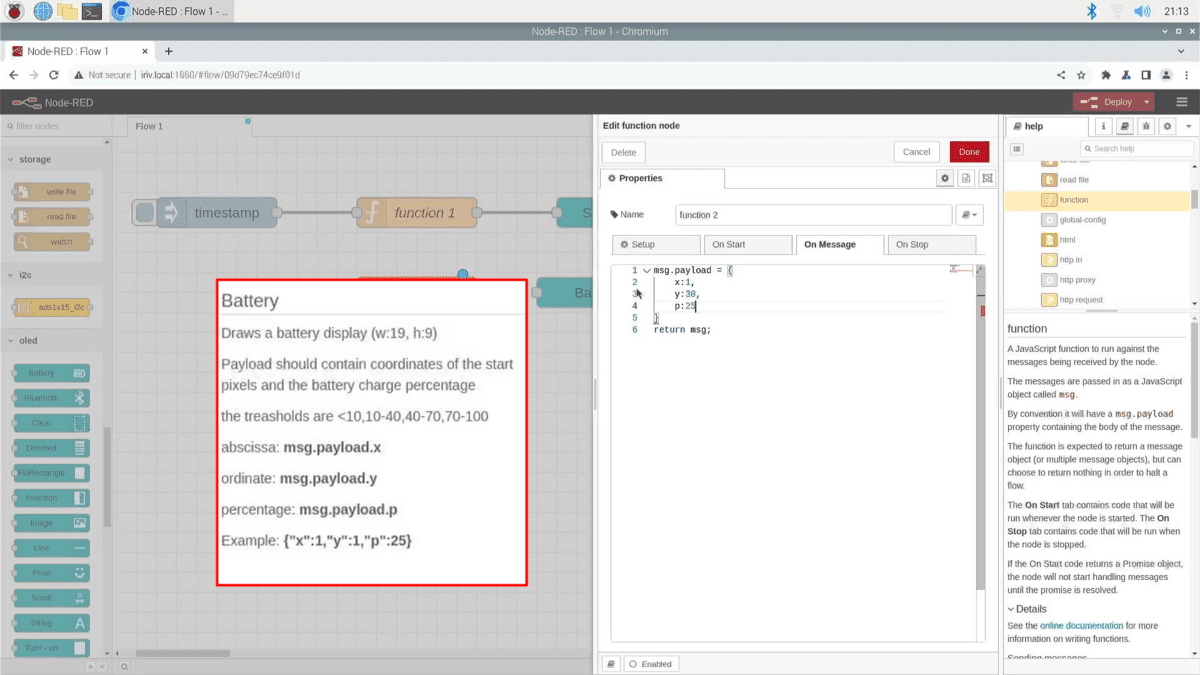Open debug messages bug icon
The image size is (1200, 675).
[x=1146, y=127]
